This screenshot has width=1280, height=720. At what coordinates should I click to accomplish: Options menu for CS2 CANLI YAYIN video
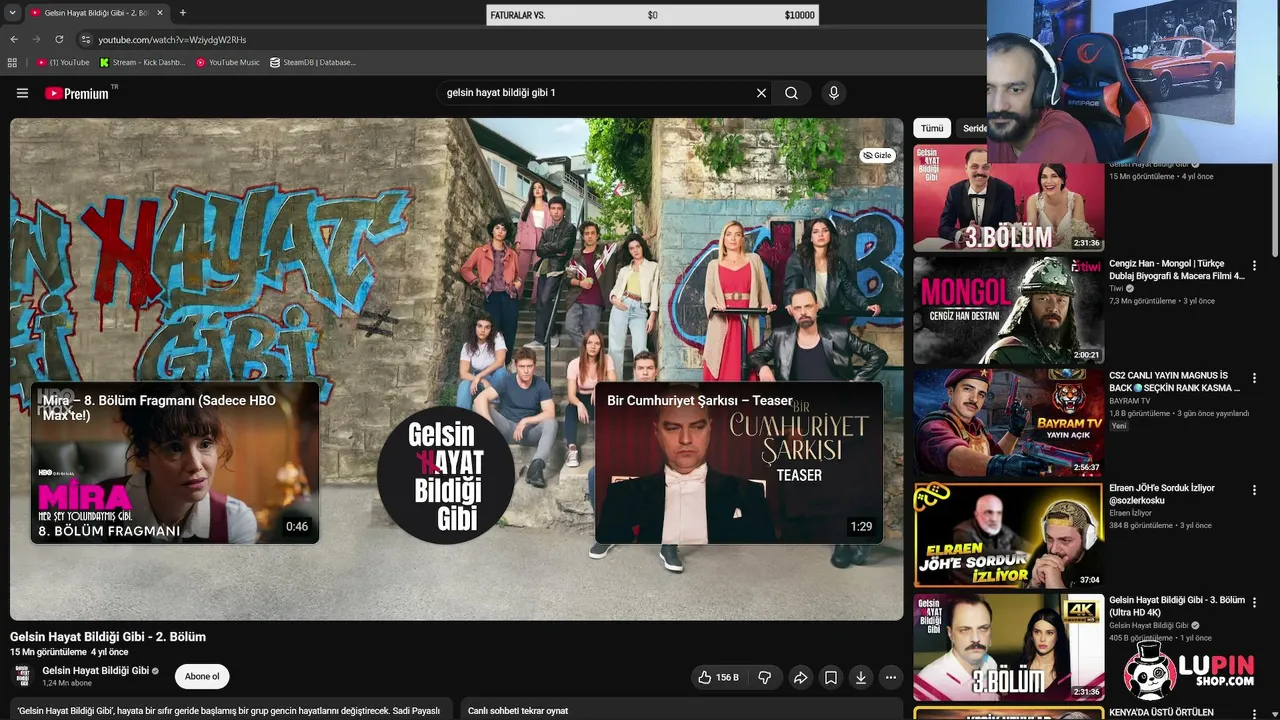pos(1254,378)
